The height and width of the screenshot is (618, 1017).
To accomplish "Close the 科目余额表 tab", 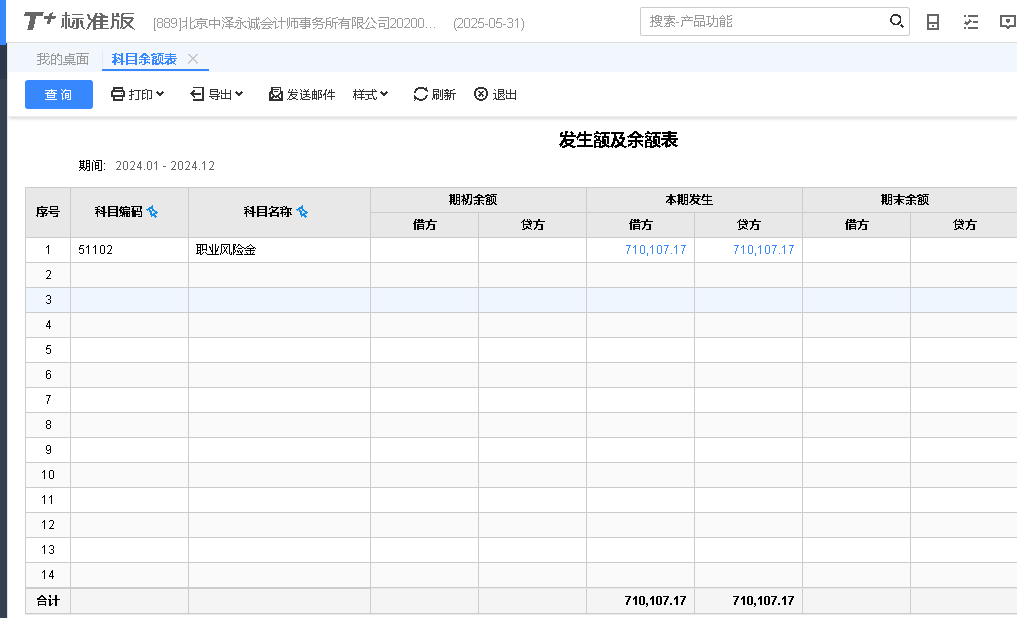I will (193, 59).
